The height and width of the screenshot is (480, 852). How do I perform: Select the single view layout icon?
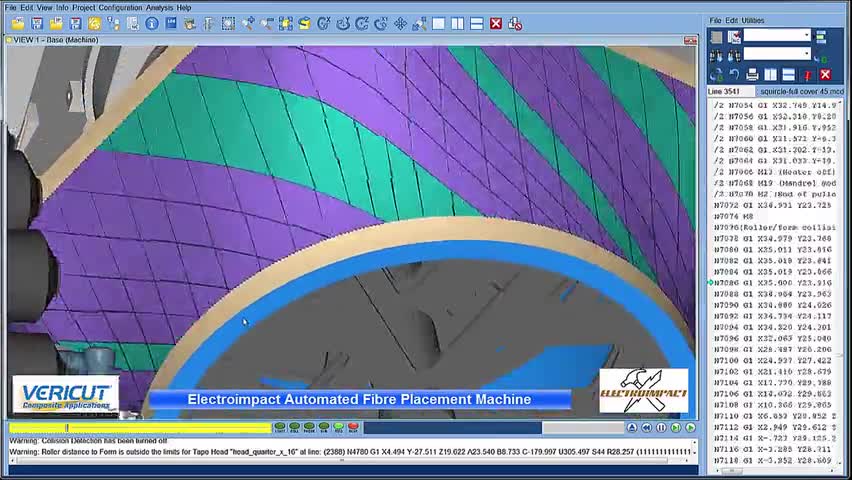[x=438, y=23]
